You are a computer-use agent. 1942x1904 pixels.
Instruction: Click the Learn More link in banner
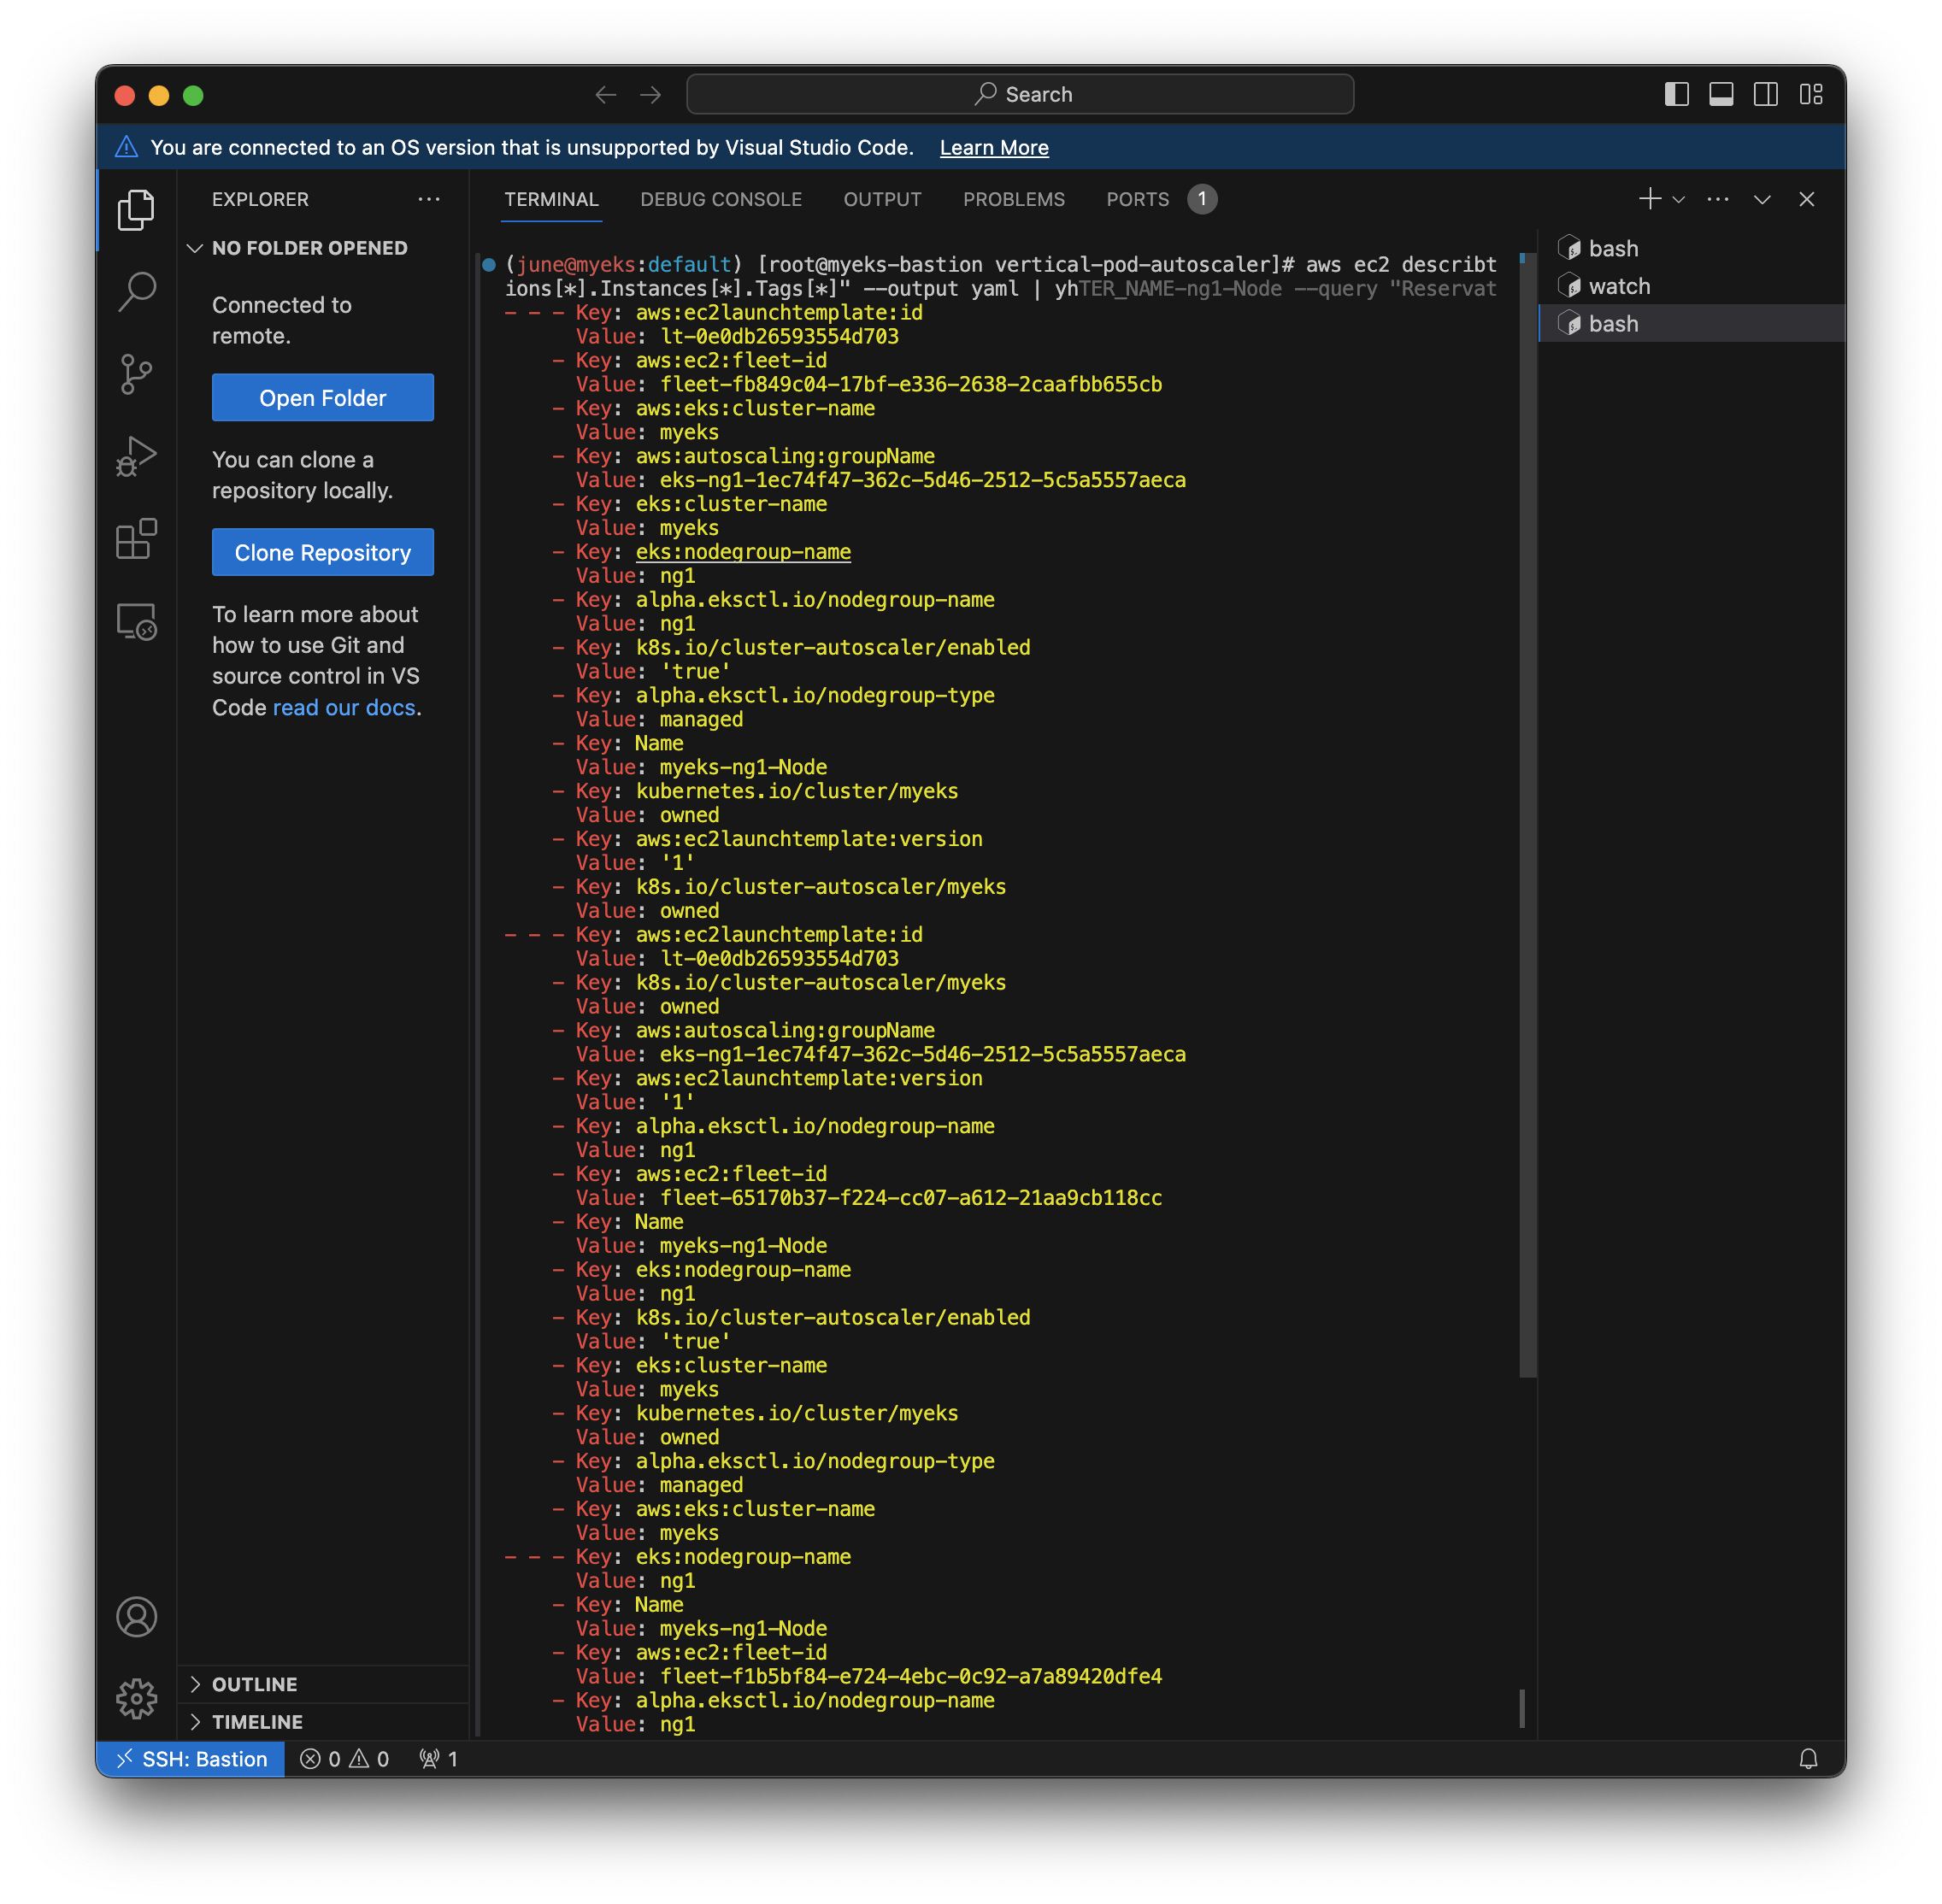[994, 148]
